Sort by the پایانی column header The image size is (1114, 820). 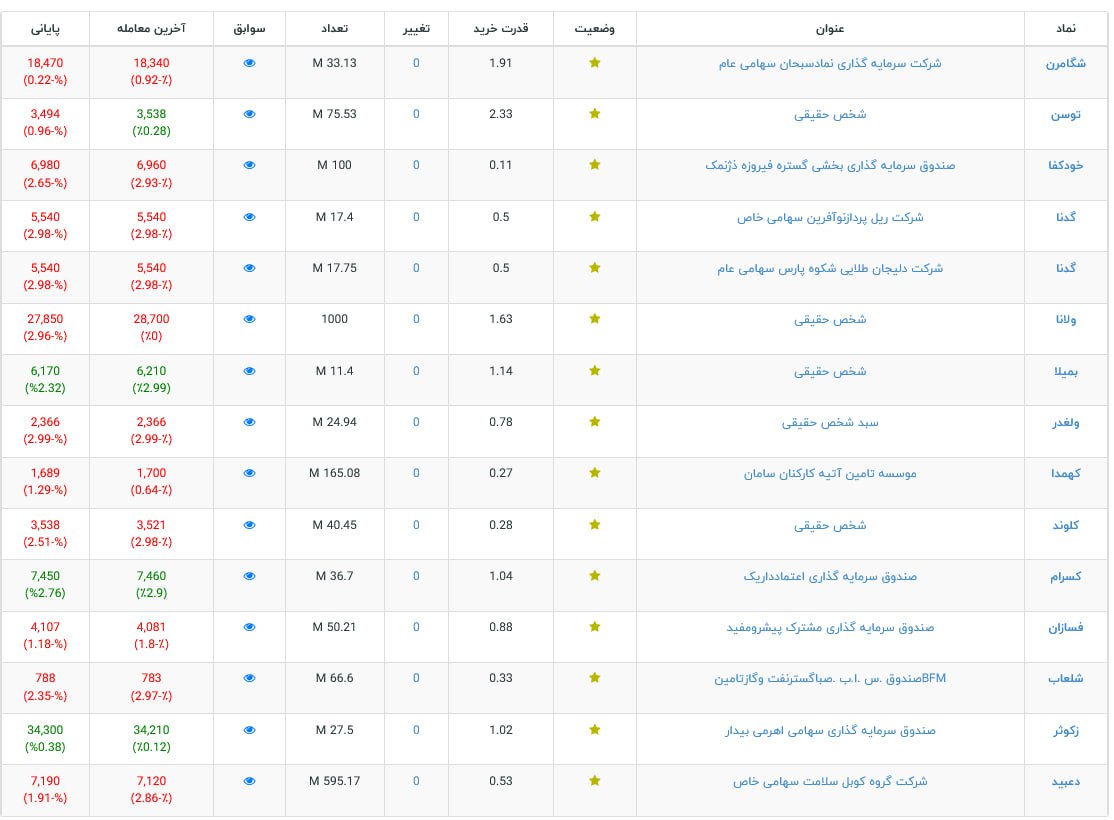[x=46, y=28]
